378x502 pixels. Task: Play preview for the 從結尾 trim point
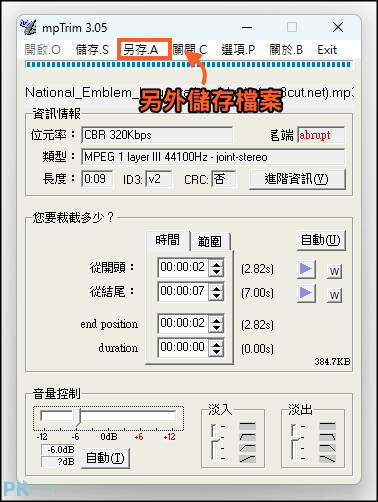(x=306, y=293)
